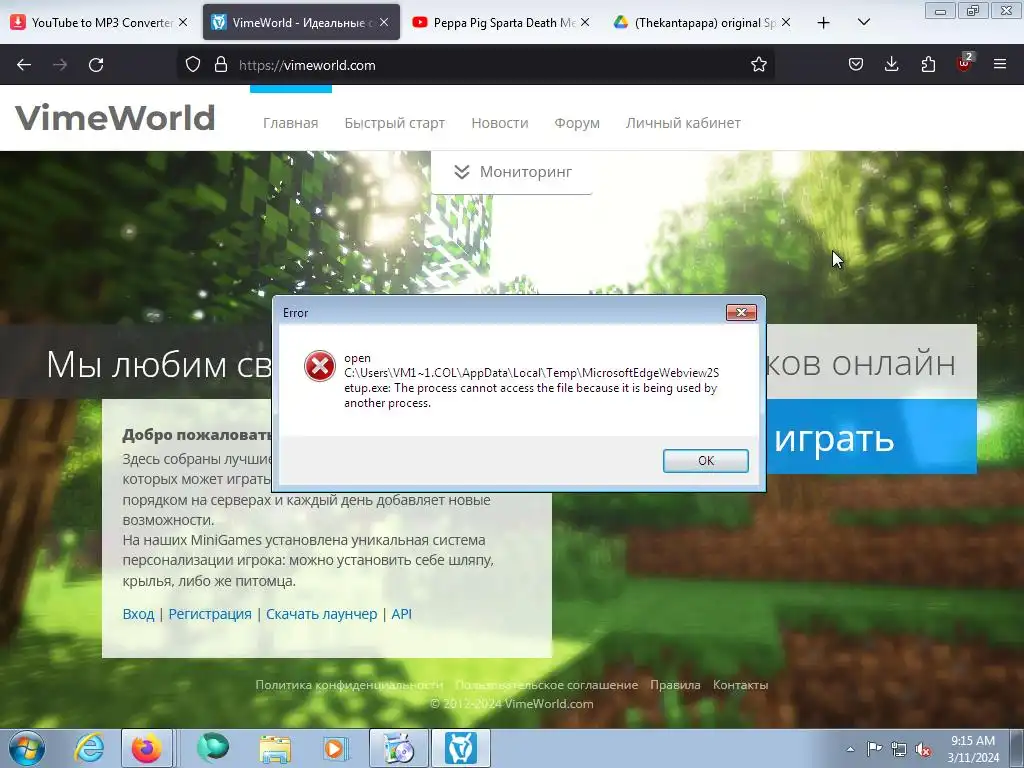Click Show desktop strip beside clock

click(x=1017, y=748)
